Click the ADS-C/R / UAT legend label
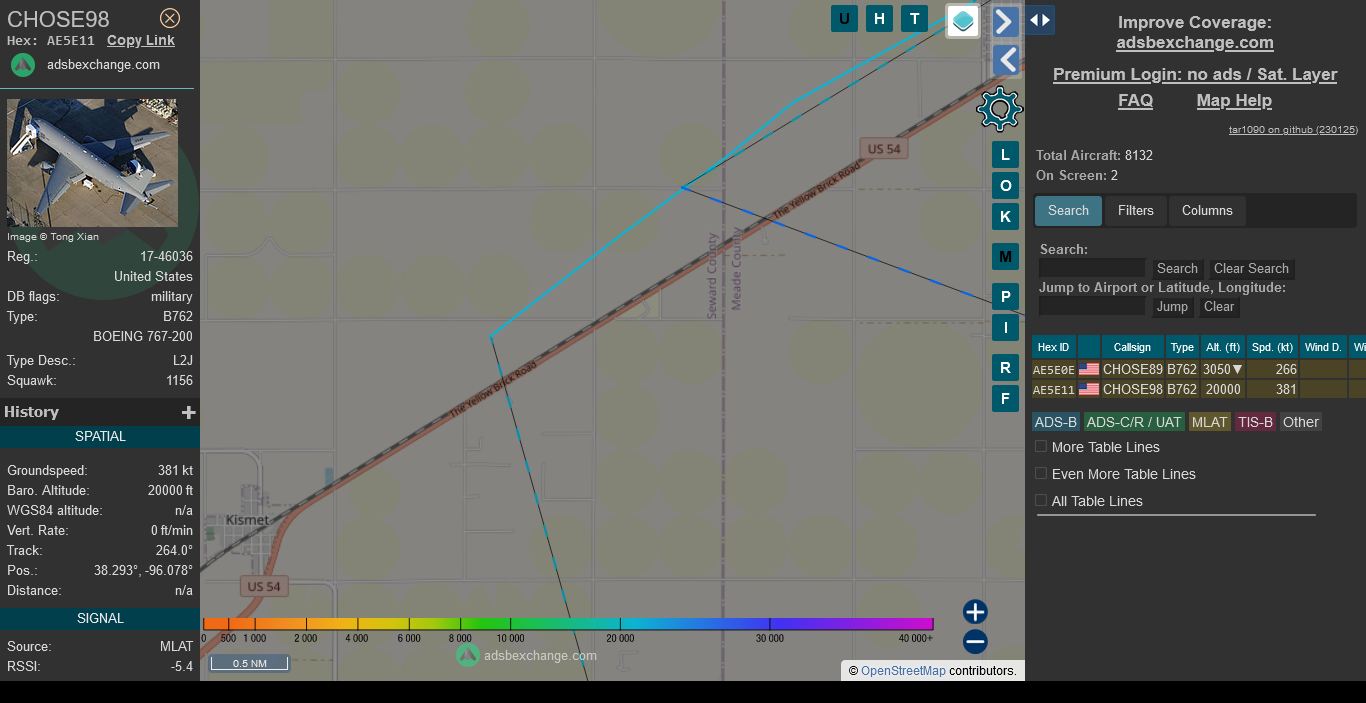The height and width of the screenshot is (703, 1366). coord(1134,422)
